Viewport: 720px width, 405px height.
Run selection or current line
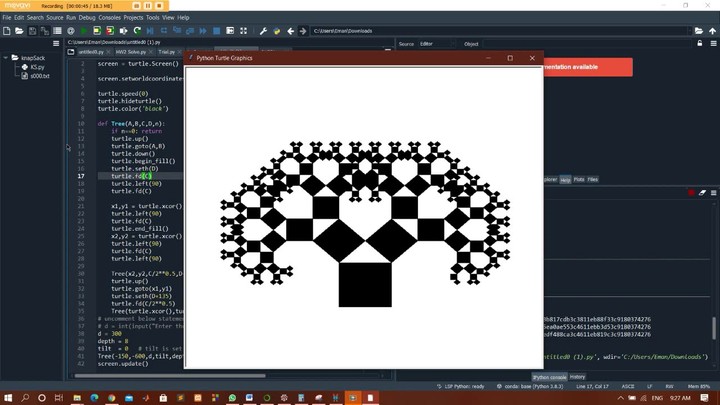pyautogui.click(x=124, y=31)
